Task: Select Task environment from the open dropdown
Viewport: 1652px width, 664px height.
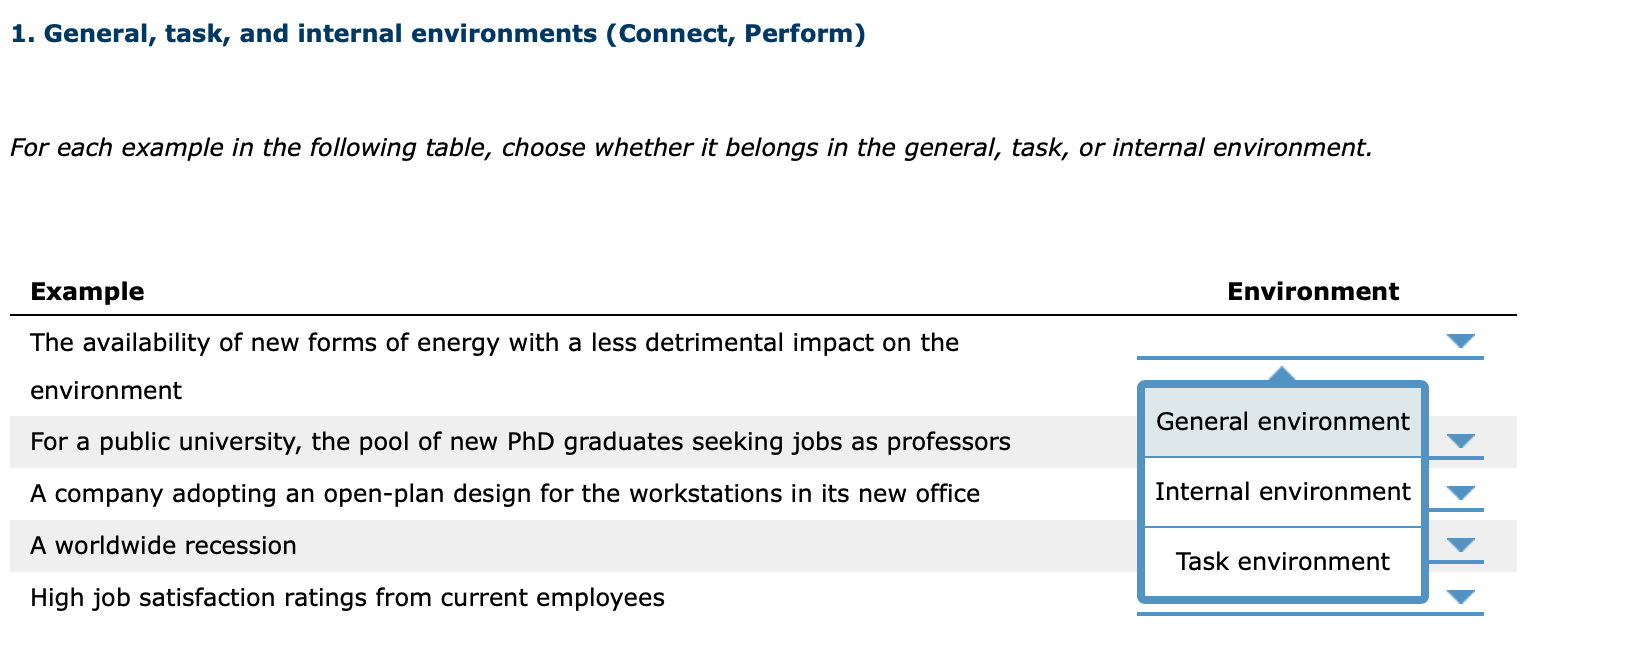Action: click(x=1282, y=561)
